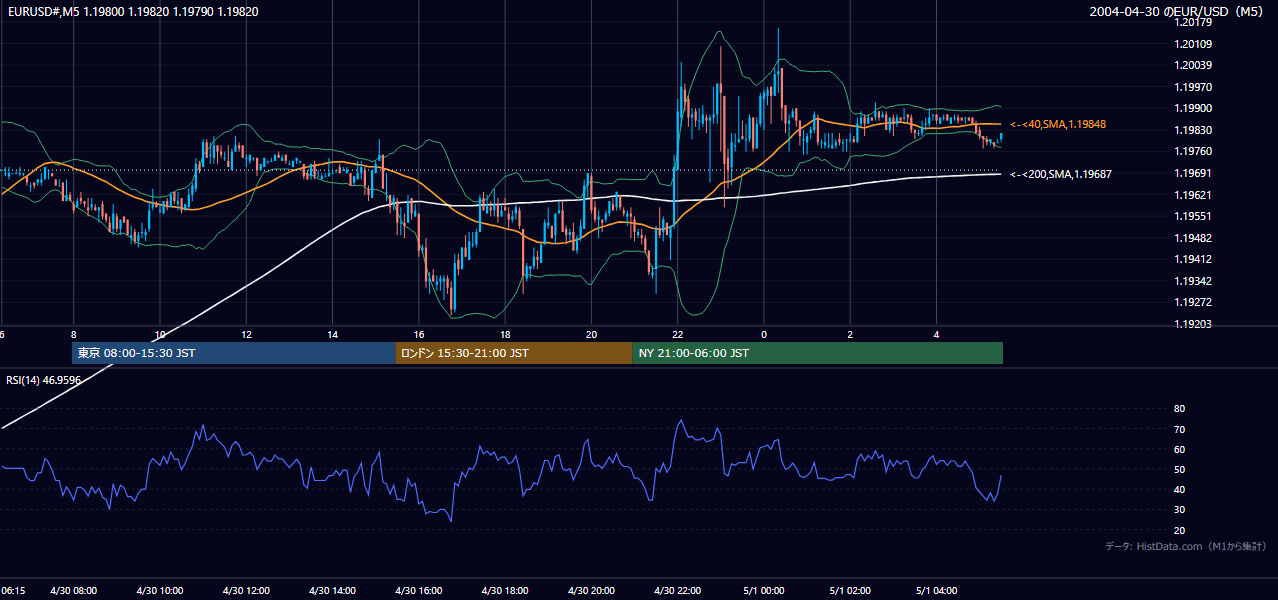
Task: Click RSI axis level 20
Action: pyautogui.click(x=1179, y=530)
